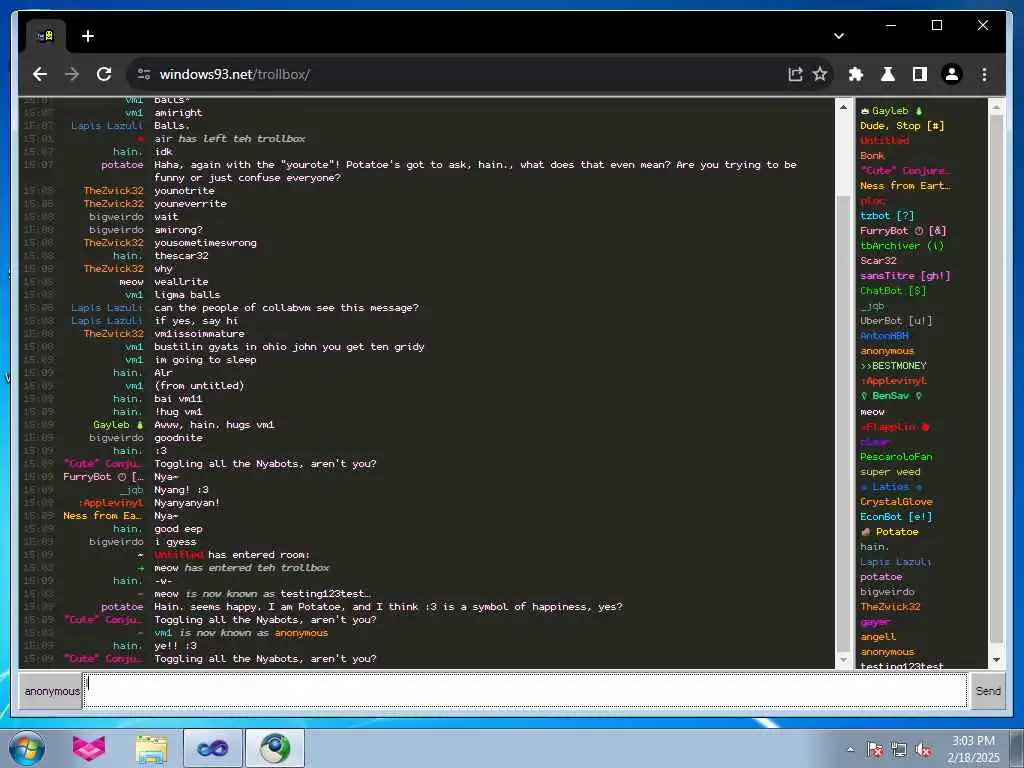Click 'vm1issoimmature' message
1024x768 pixels.
click(199, 334)
